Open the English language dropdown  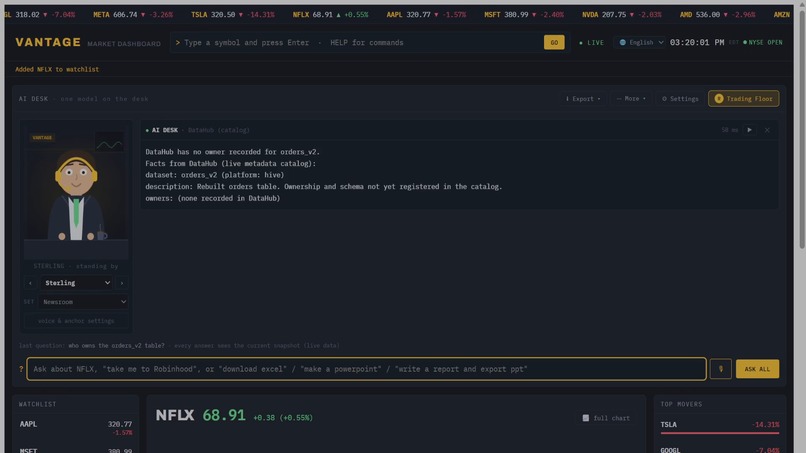(x=640, y=42)
